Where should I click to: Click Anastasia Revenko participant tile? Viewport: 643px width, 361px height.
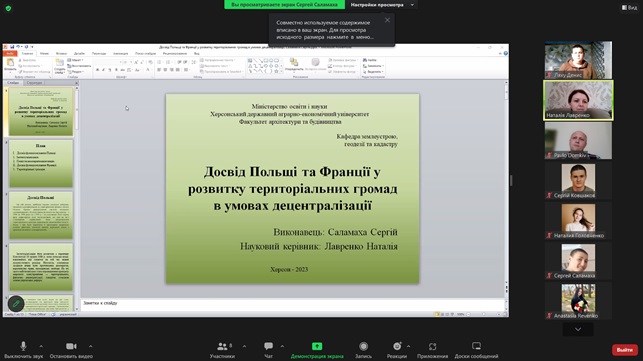[578, 301]
